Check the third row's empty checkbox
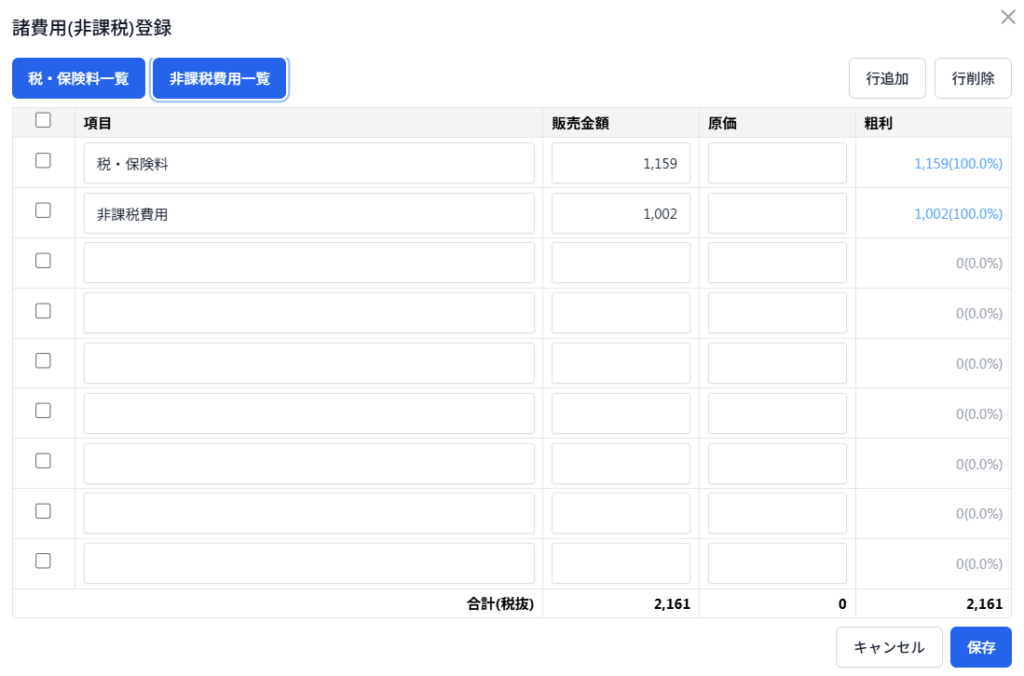 pyautogui.click(x=43, y=261)
